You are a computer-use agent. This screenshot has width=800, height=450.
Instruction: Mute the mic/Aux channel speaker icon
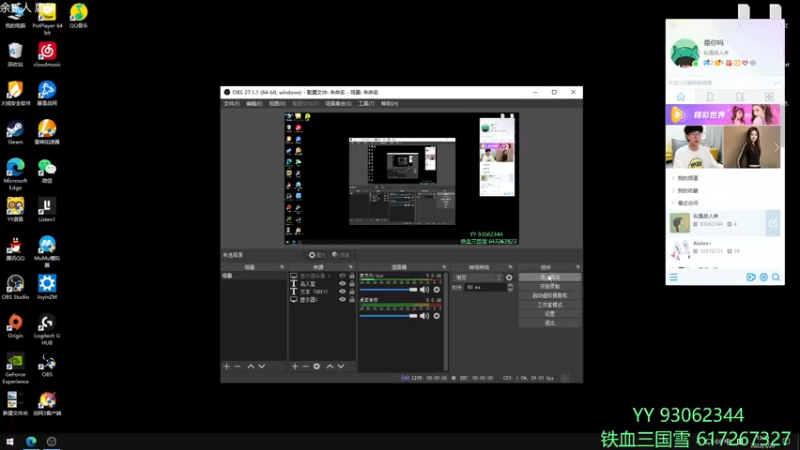tap(424, 289)
